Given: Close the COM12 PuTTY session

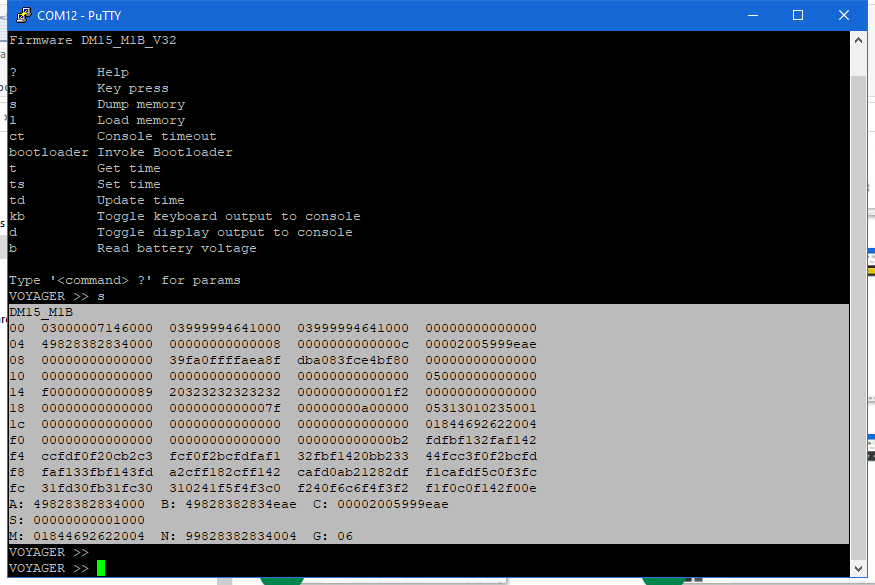Looking at the screenshot, I should coord(843,15).
